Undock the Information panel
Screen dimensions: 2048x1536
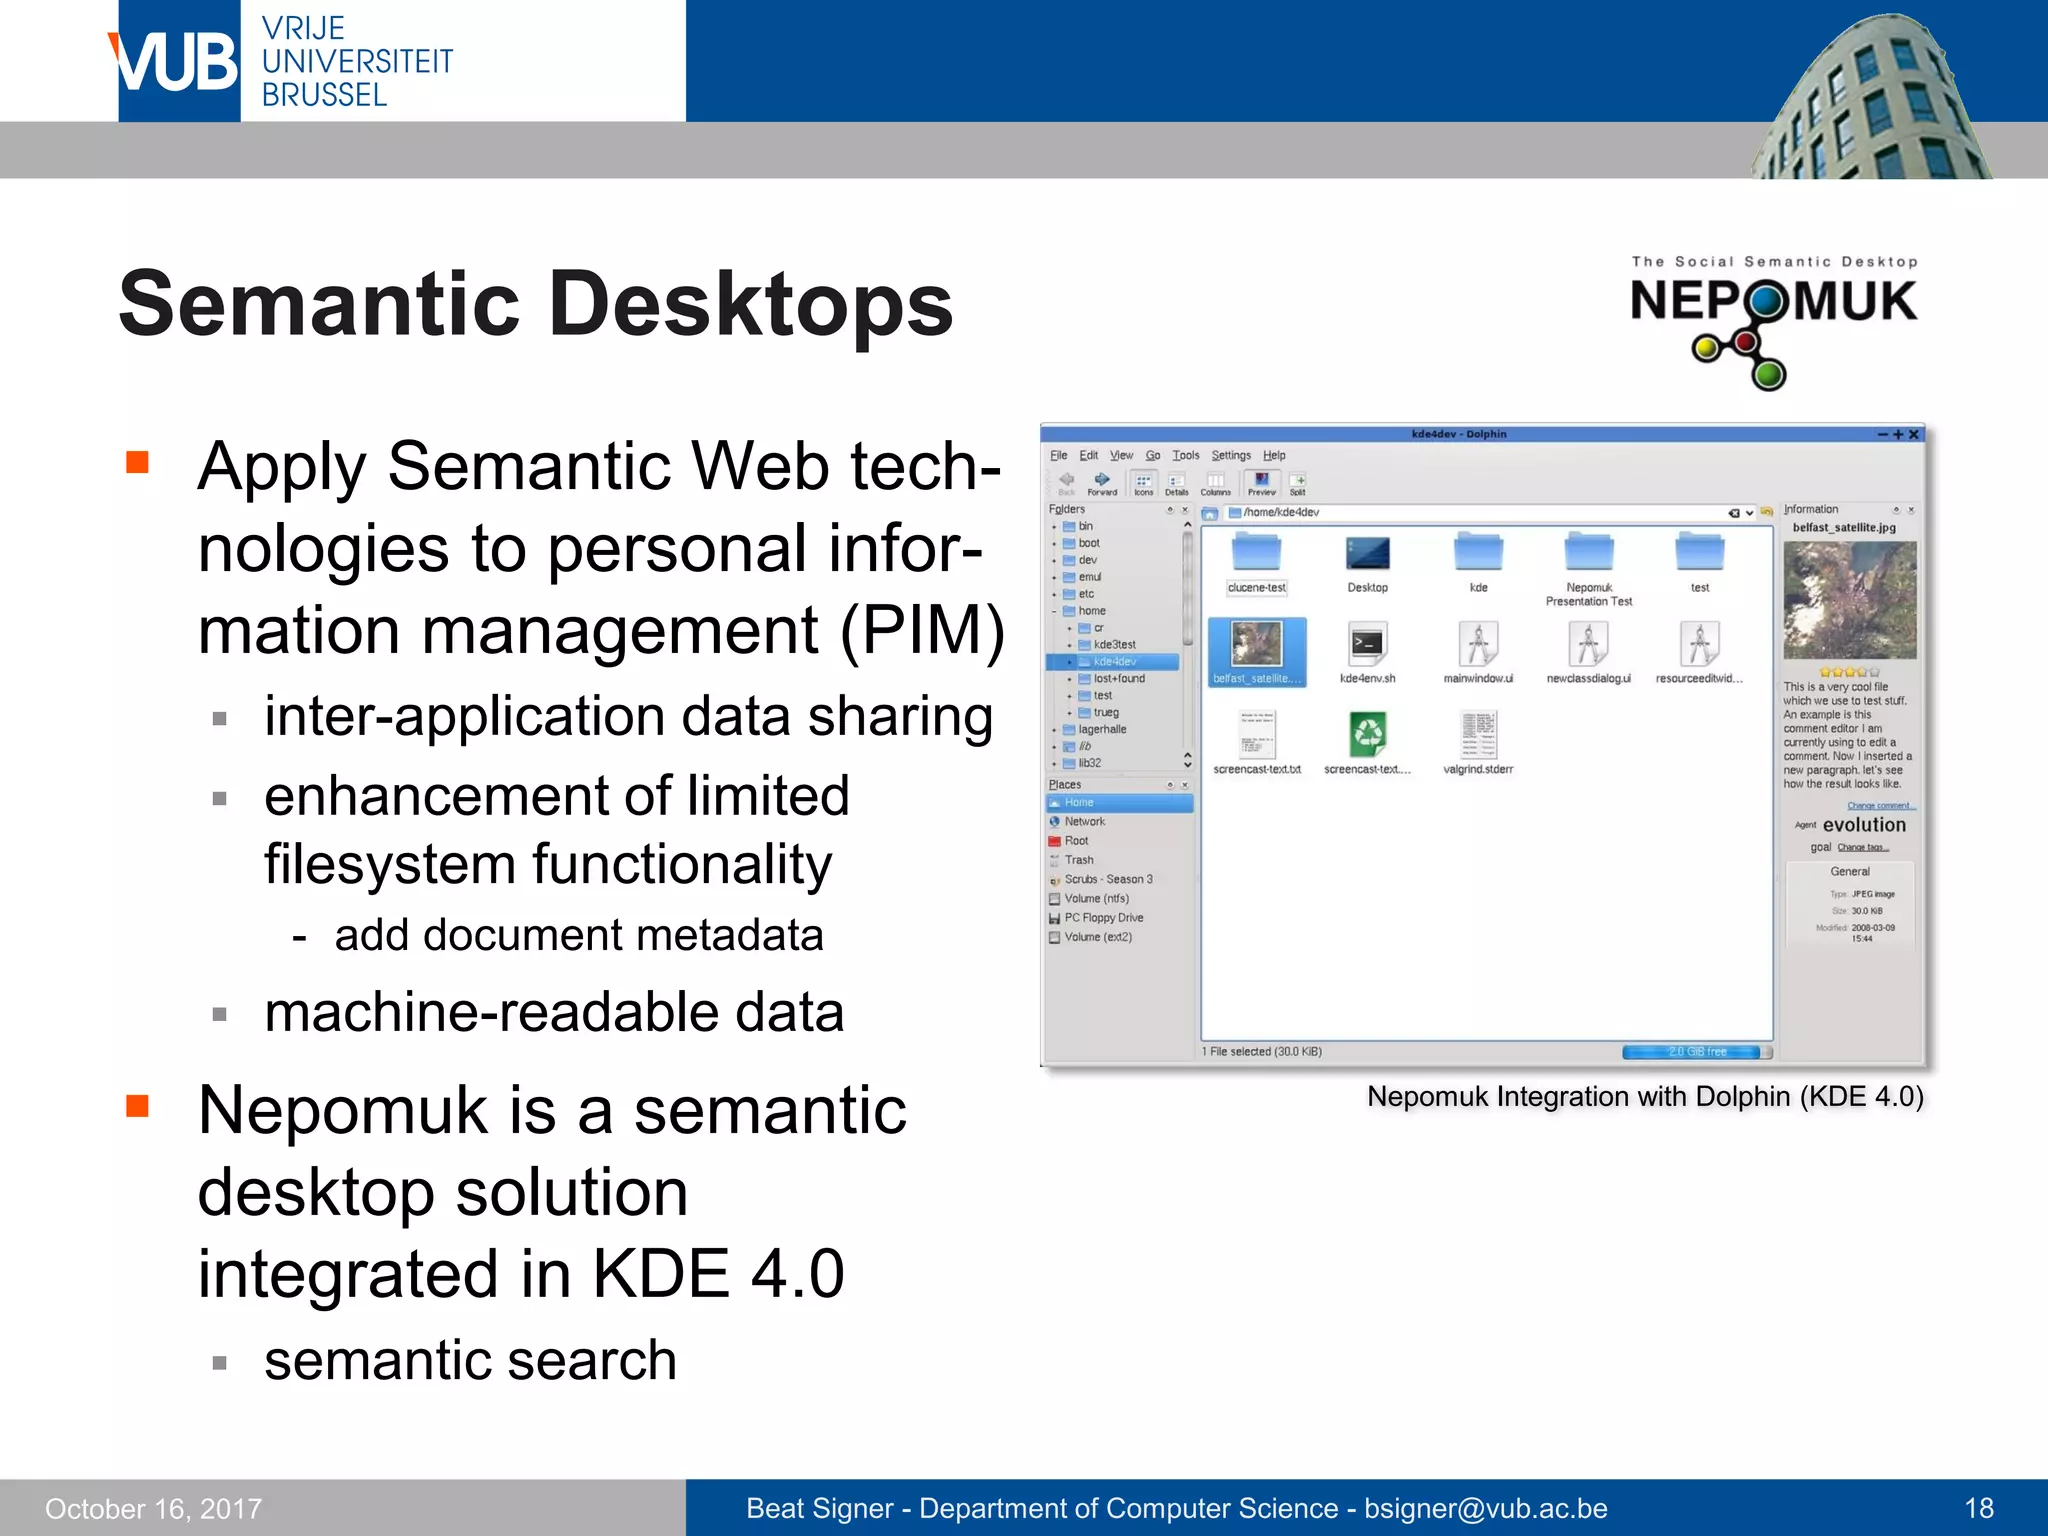[1896, 510]
